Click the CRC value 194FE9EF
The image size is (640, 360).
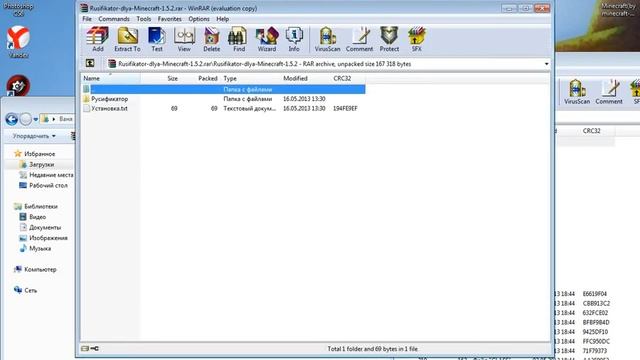point(345,109)
